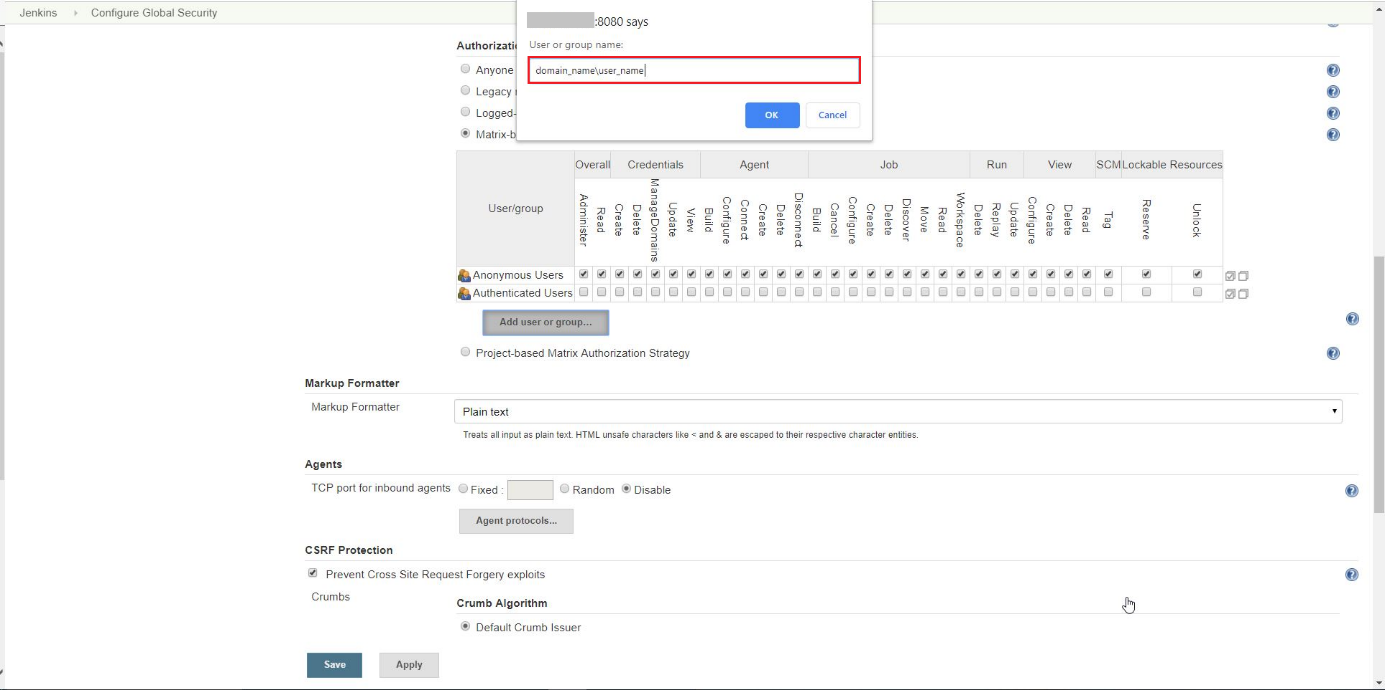Image resolution: width=1385 pixels, height=690 pixels.
Task: Save the security configuration
Action: click(x=335, y=665)
